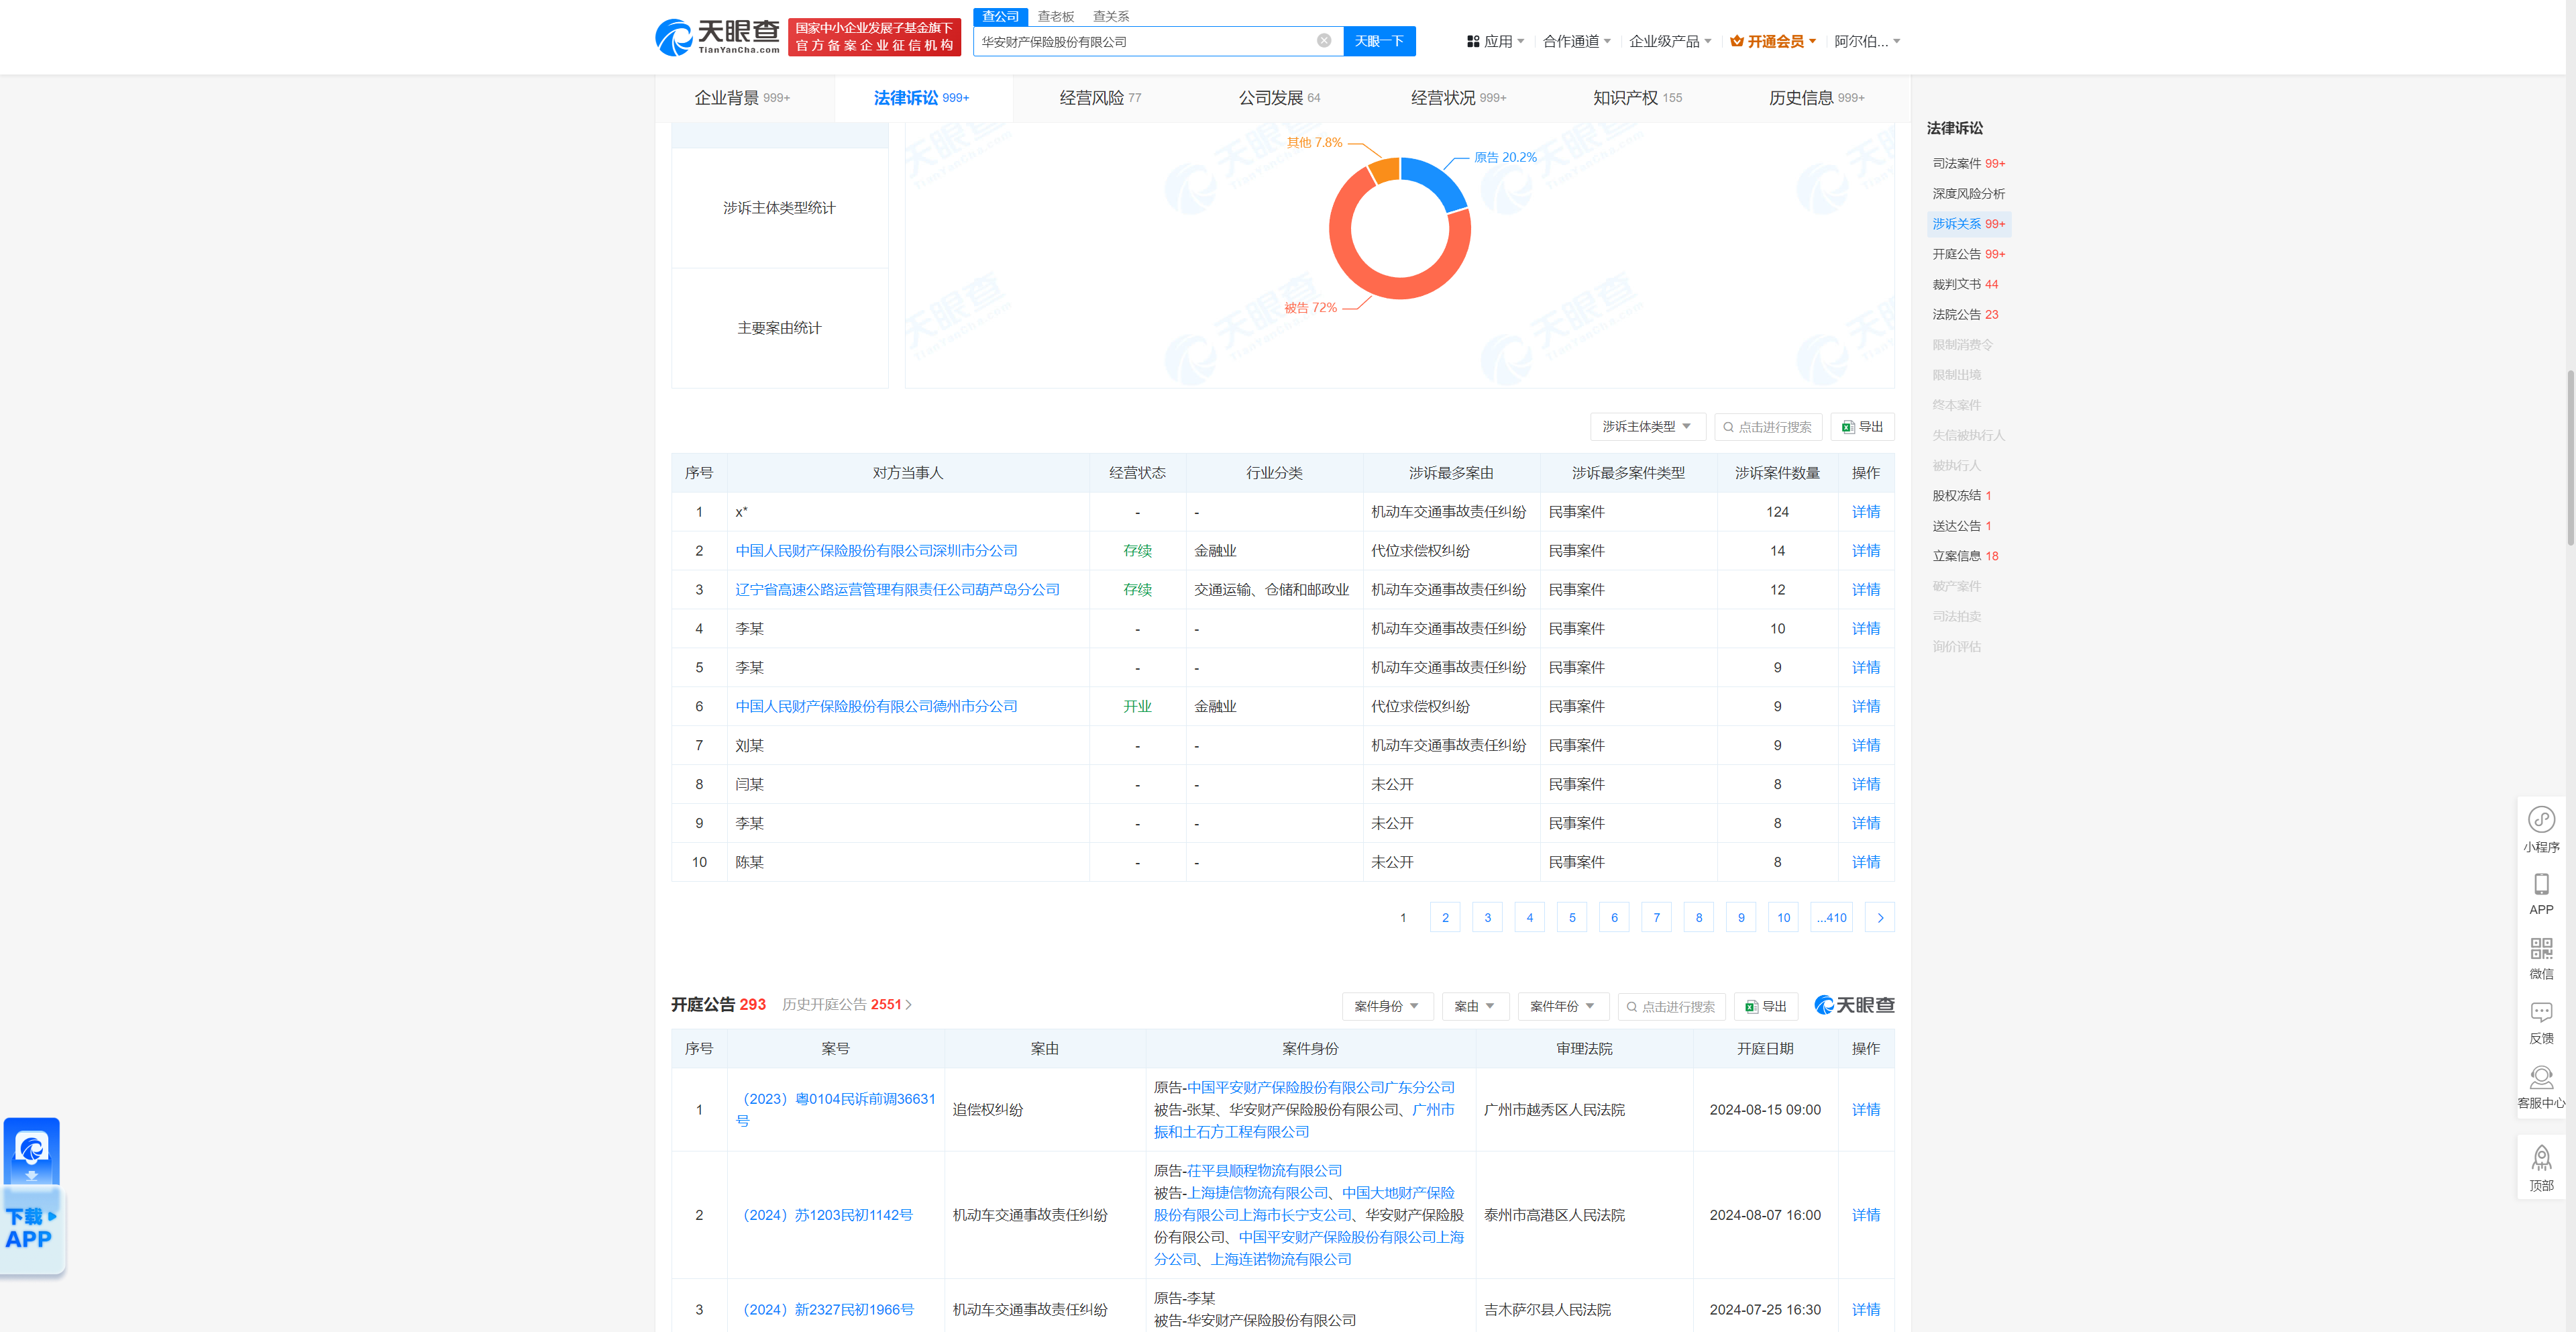Open case (2024) 新2327民初1966号

(x=827, y=1310)
